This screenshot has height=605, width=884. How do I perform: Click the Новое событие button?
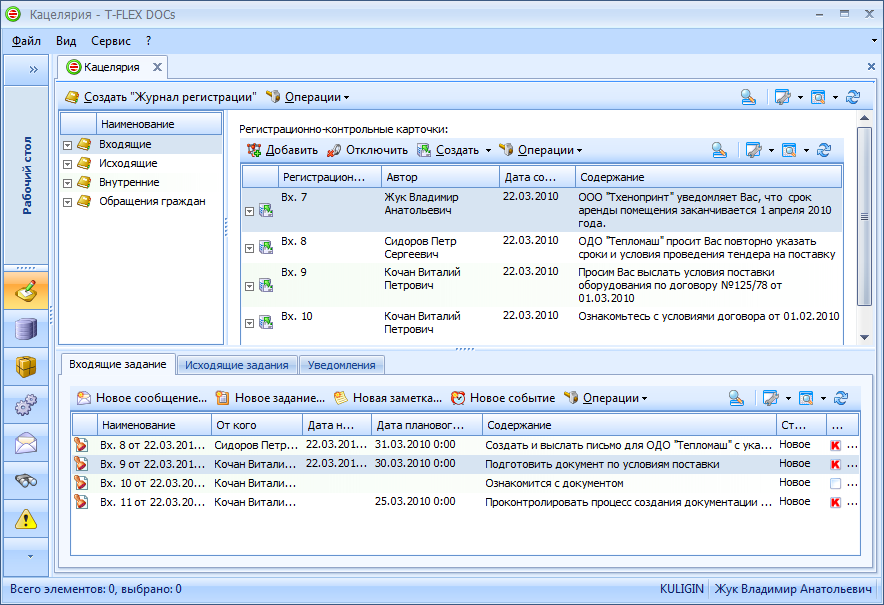pyautogui.click(x=502, y=397)
